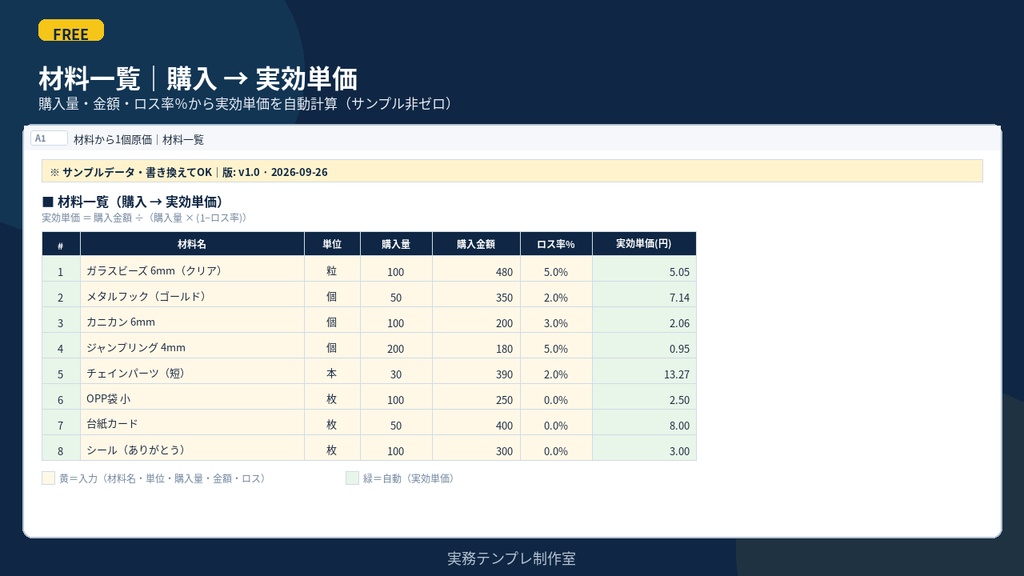
Task: Click the yellow input legend swatch
Action: [x=48, y=478]
